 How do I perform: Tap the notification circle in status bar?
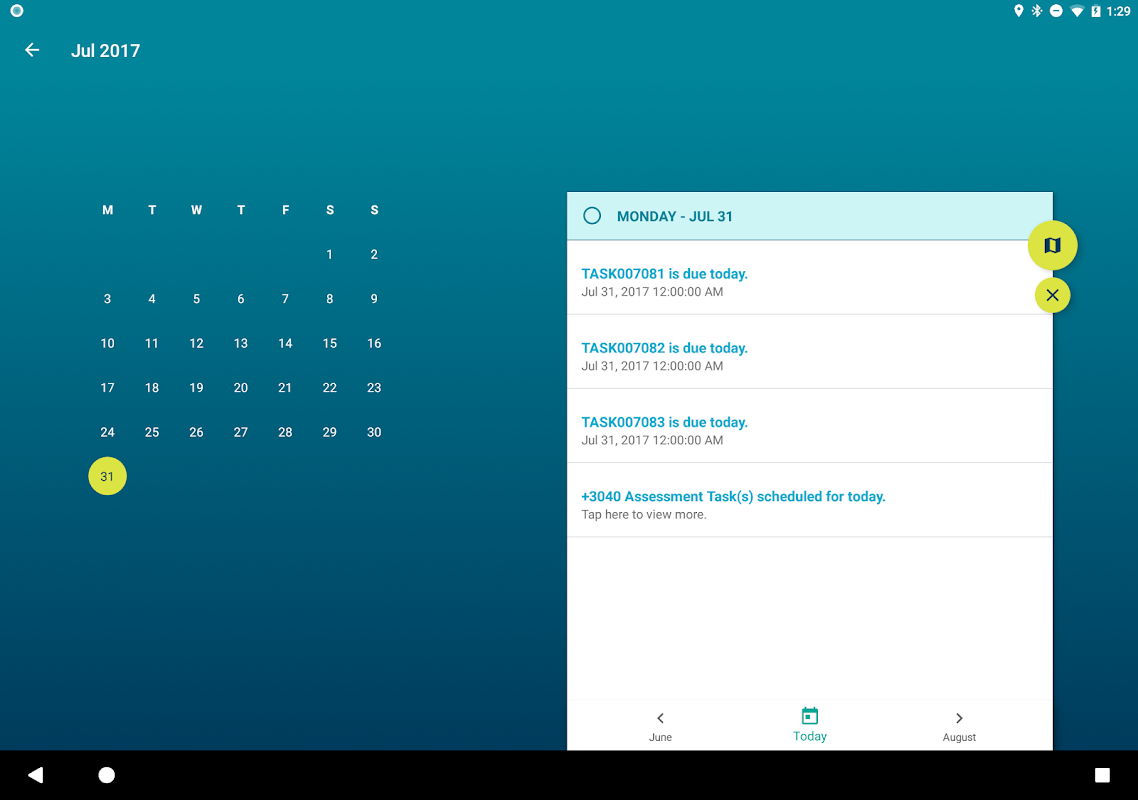(x=17, y=11)
